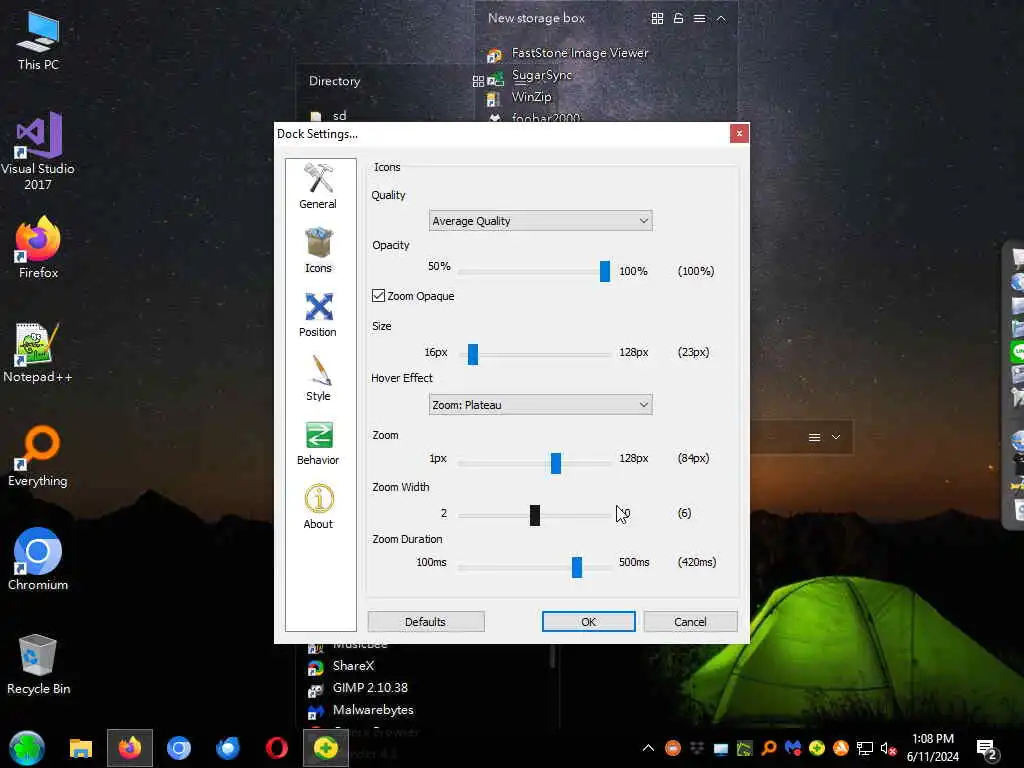Open the Windows Start button
1024x768 pixels.
[27, 748]
